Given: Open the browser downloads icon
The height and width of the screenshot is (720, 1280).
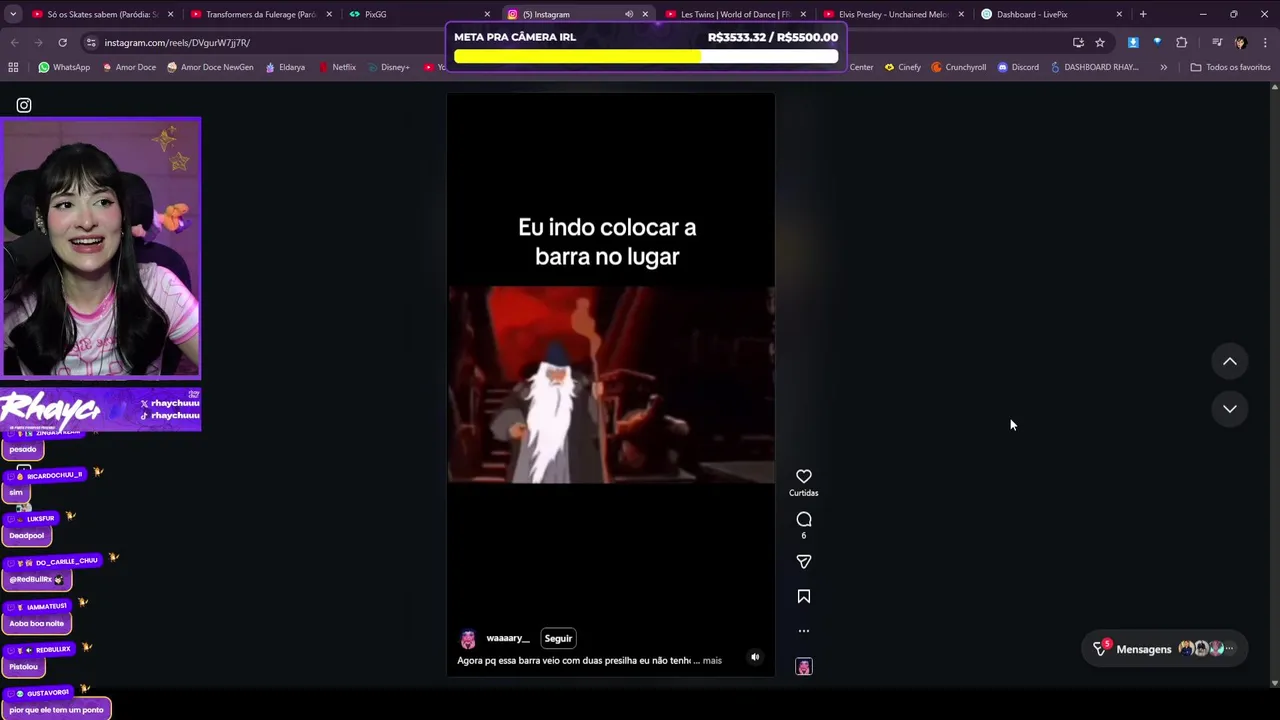Looking at the screenshot, I should tap(1133, 42).
